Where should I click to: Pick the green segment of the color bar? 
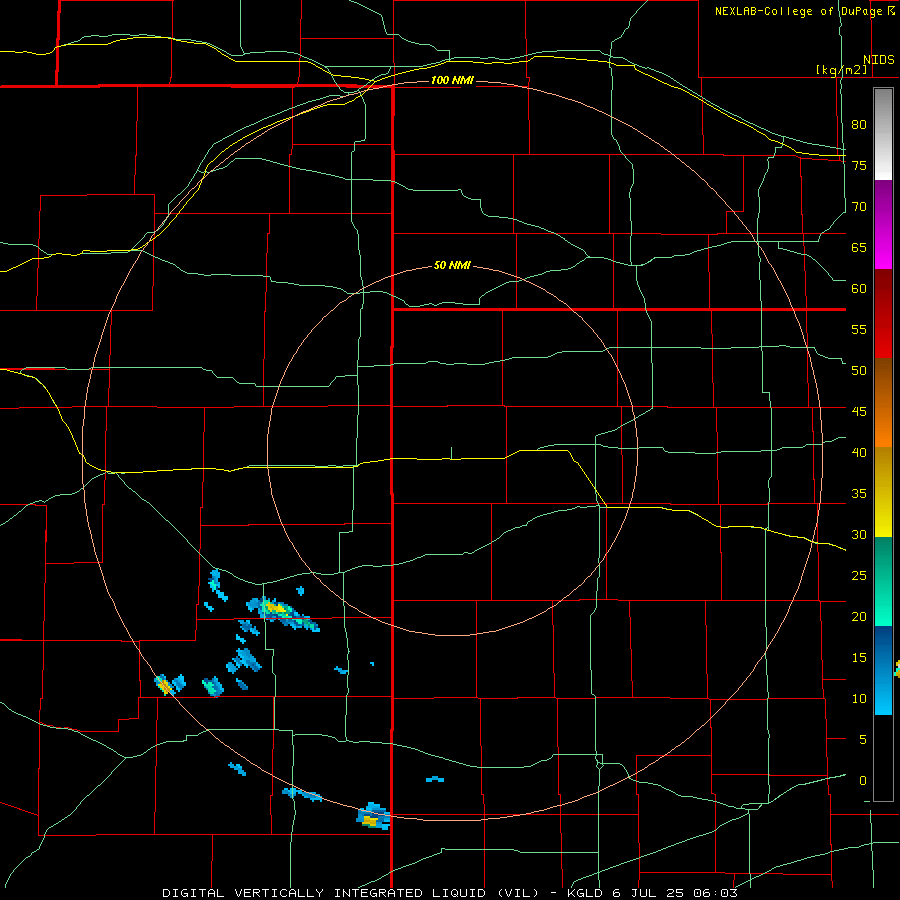(x=883, y=581)
